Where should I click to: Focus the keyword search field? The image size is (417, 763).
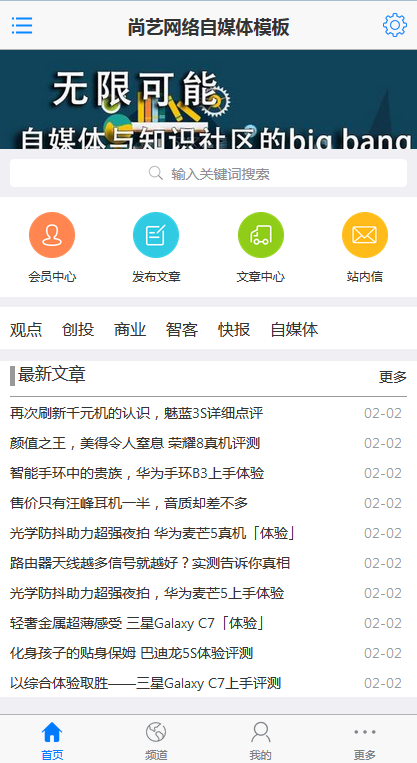click(208, 173)
